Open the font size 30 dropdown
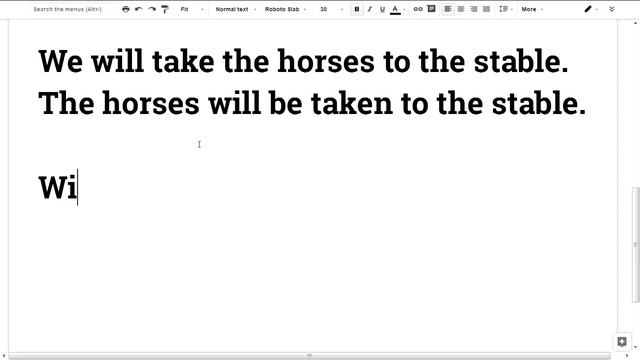640x360 pixels. [331, 9]
